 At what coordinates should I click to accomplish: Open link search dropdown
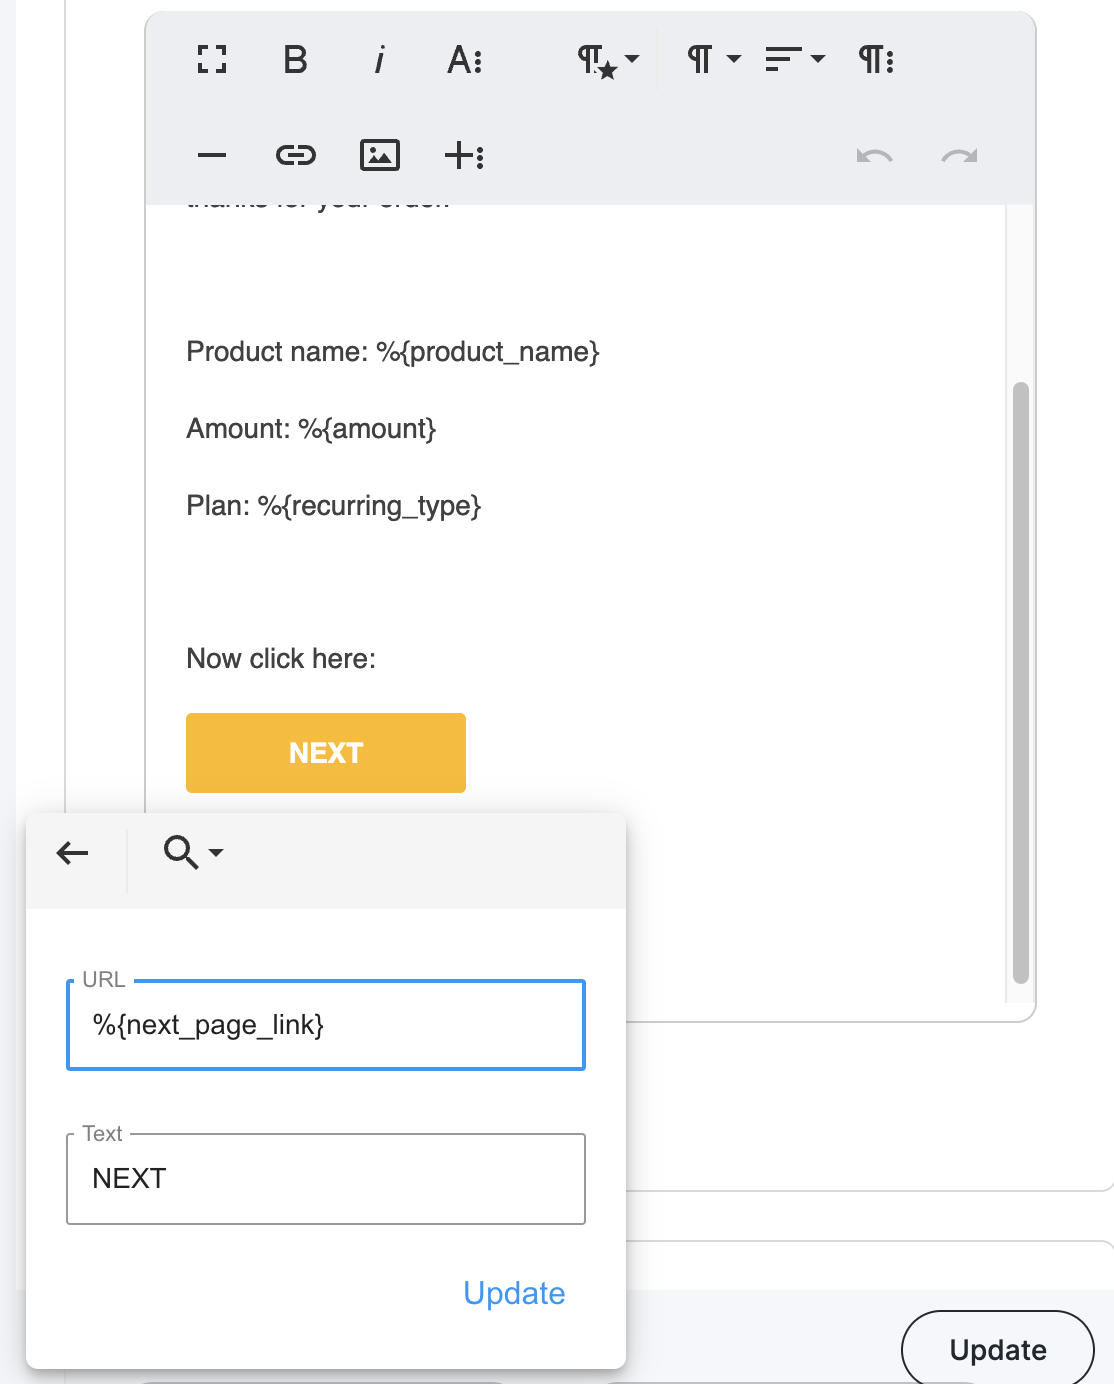193,853
